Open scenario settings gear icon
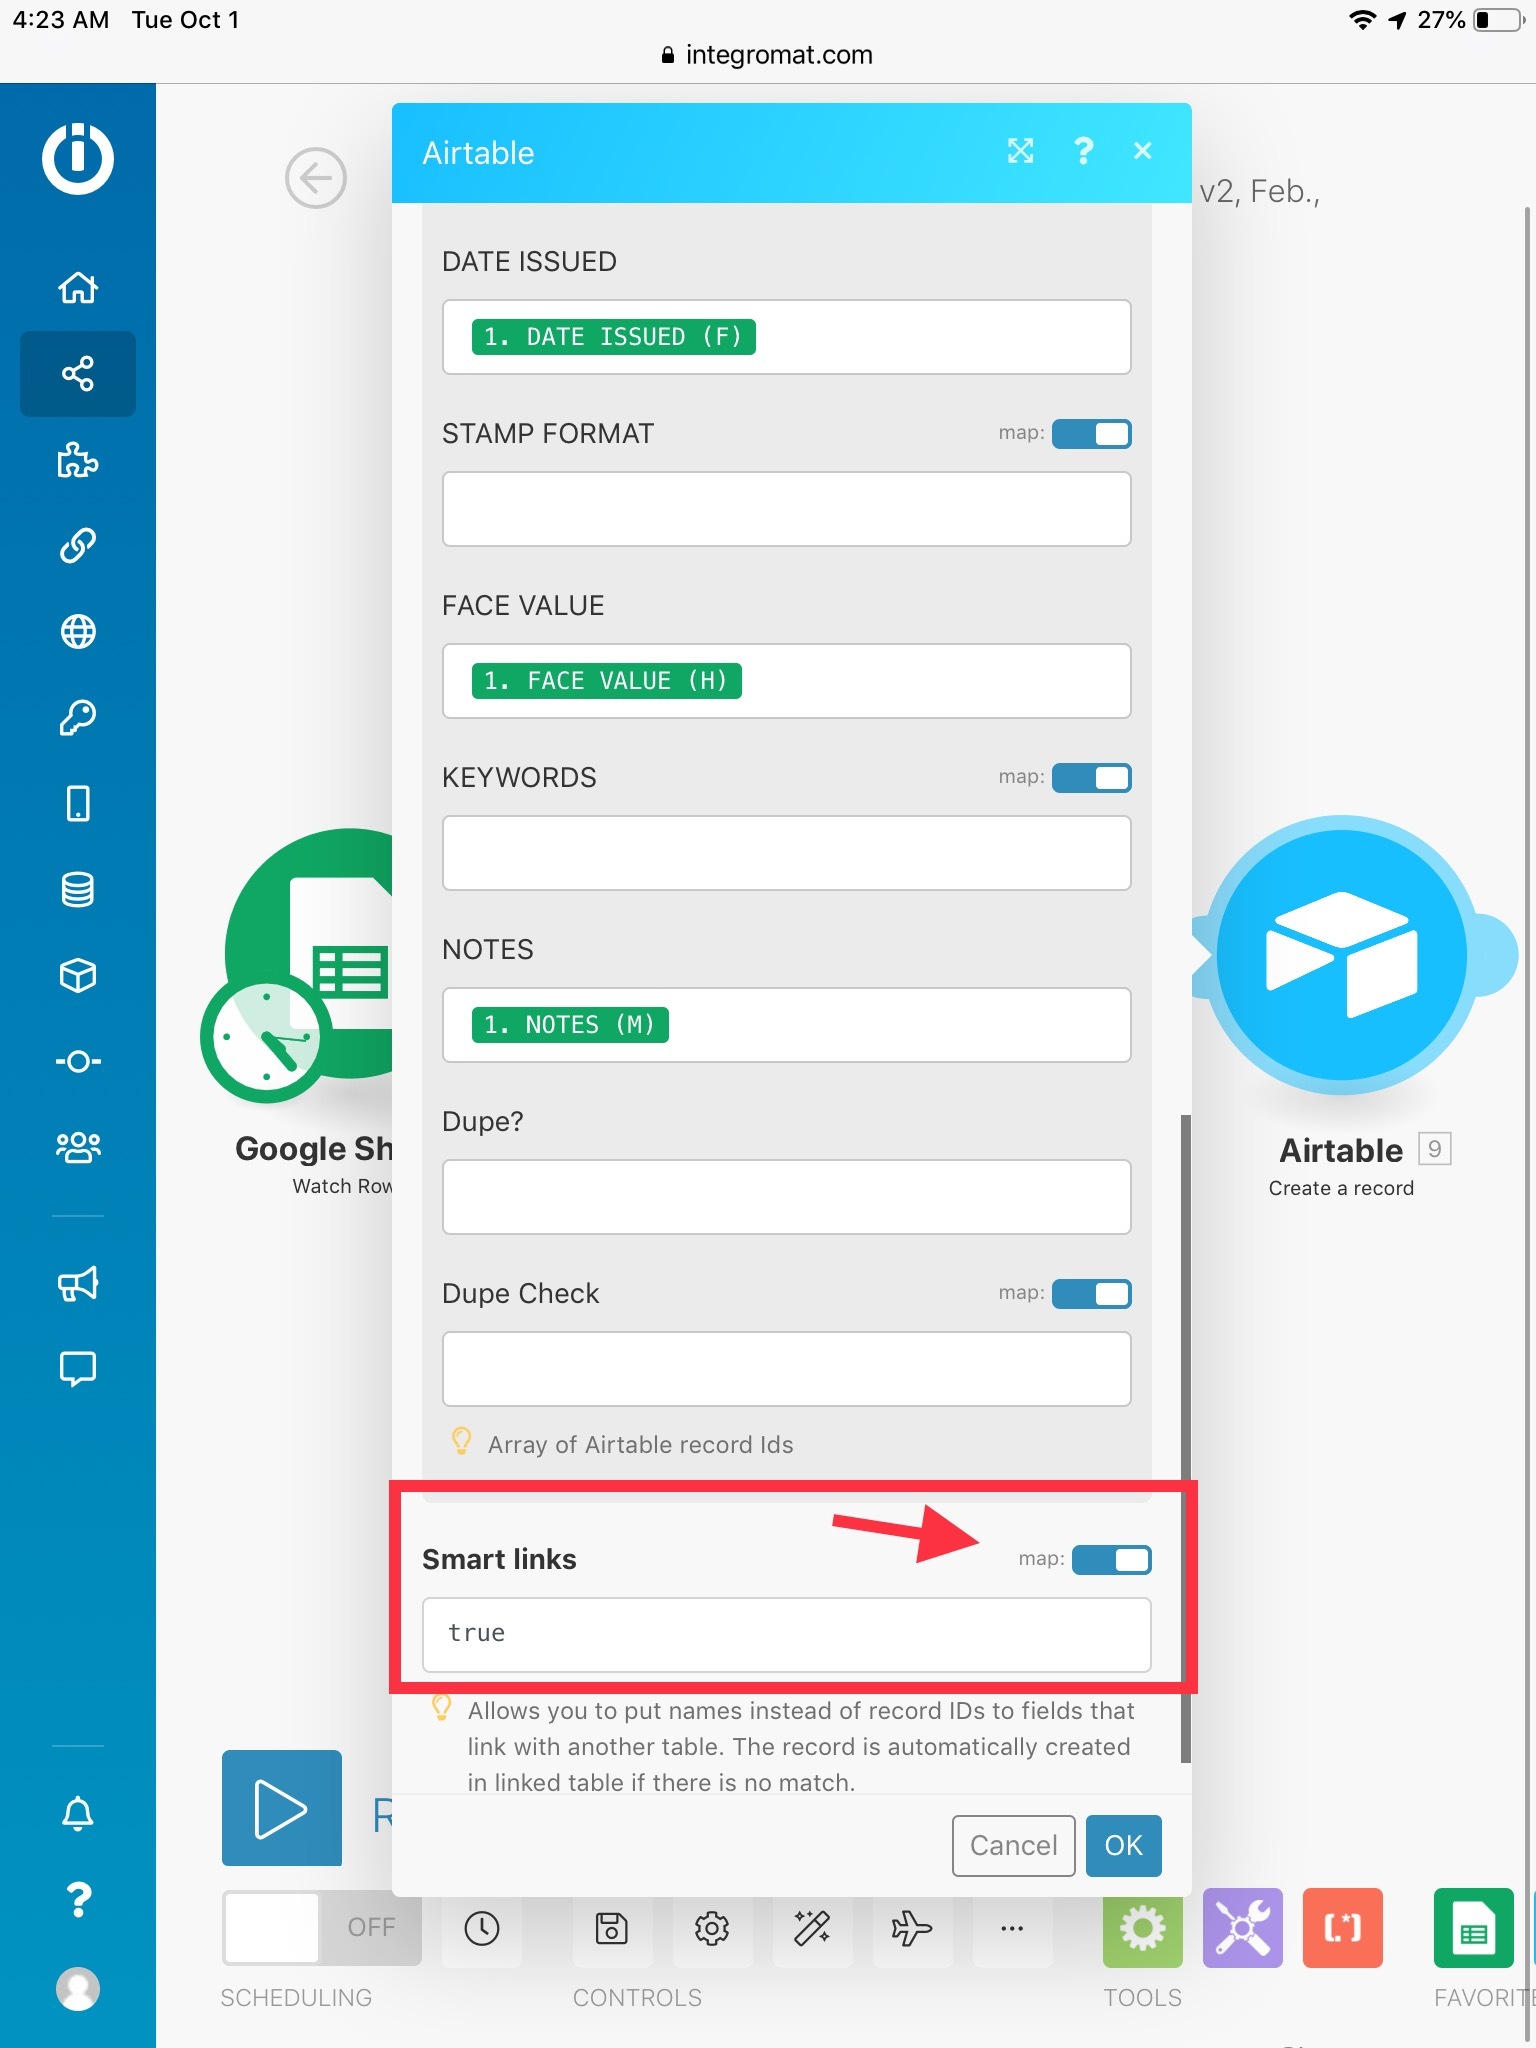 point(712,1928)
